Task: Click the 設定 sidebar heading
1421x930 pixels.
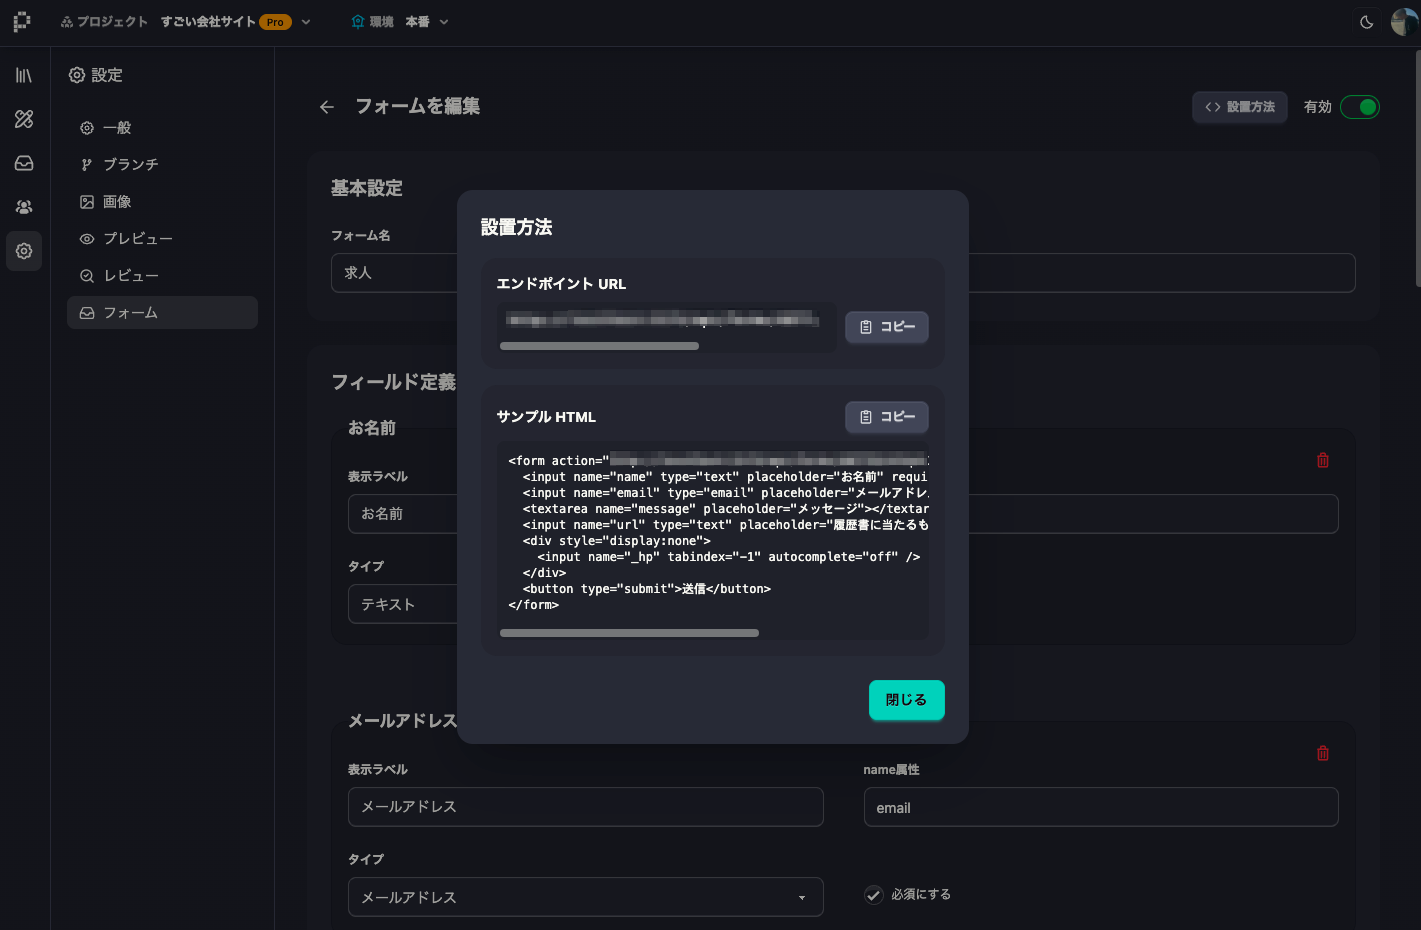Action: coord(96,75)
